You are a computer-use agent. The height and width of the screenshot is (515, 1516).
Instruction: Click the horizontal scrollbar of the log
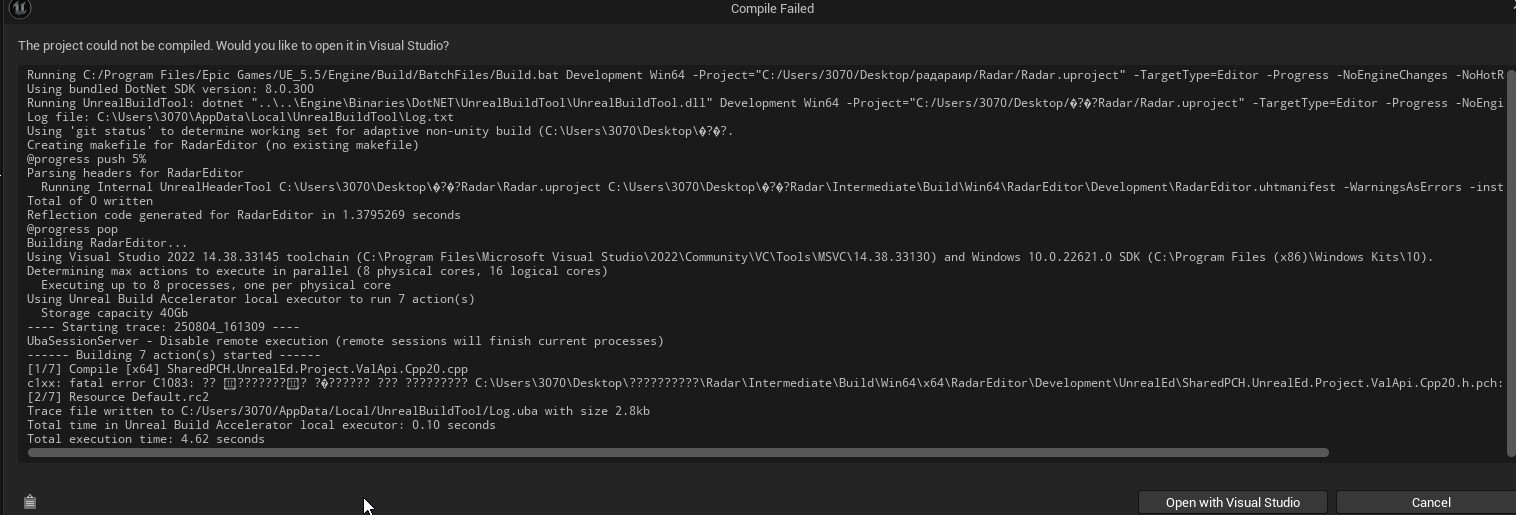[x=678, y=452]
